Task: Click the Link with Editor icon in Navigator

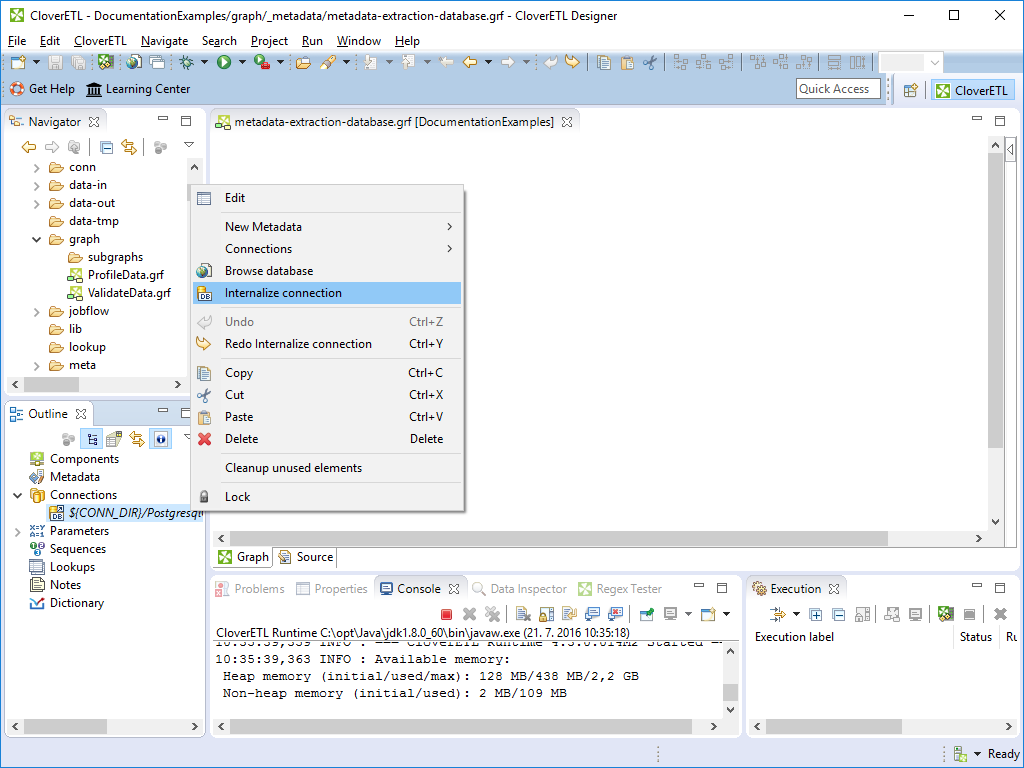Action: (129, 147)
